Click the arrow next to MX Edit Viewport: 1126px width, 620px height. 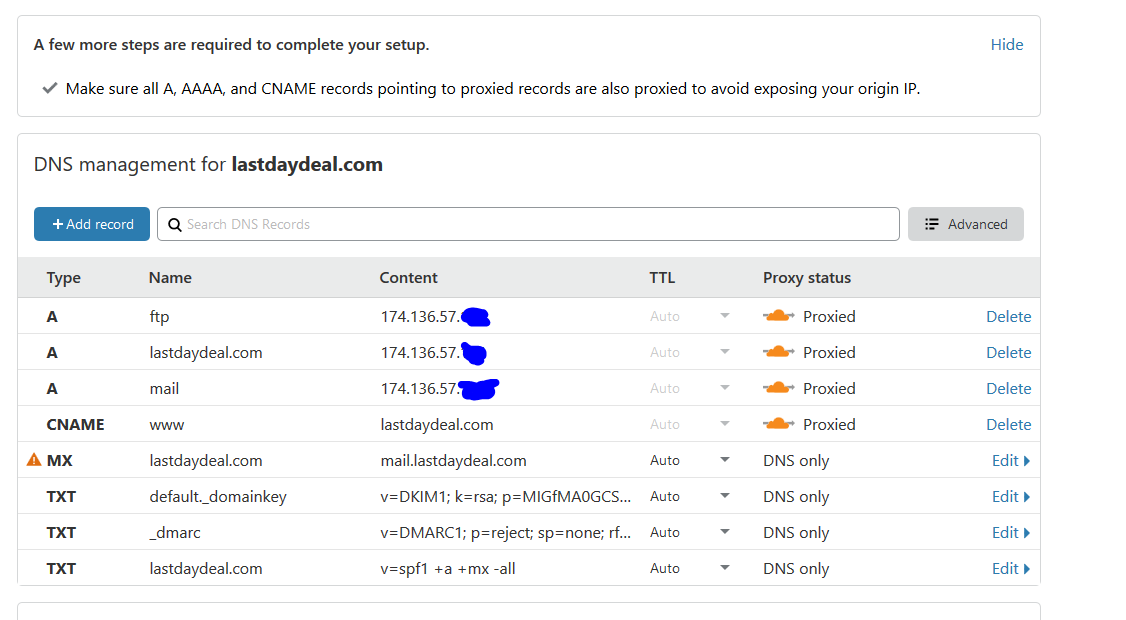1027,461
